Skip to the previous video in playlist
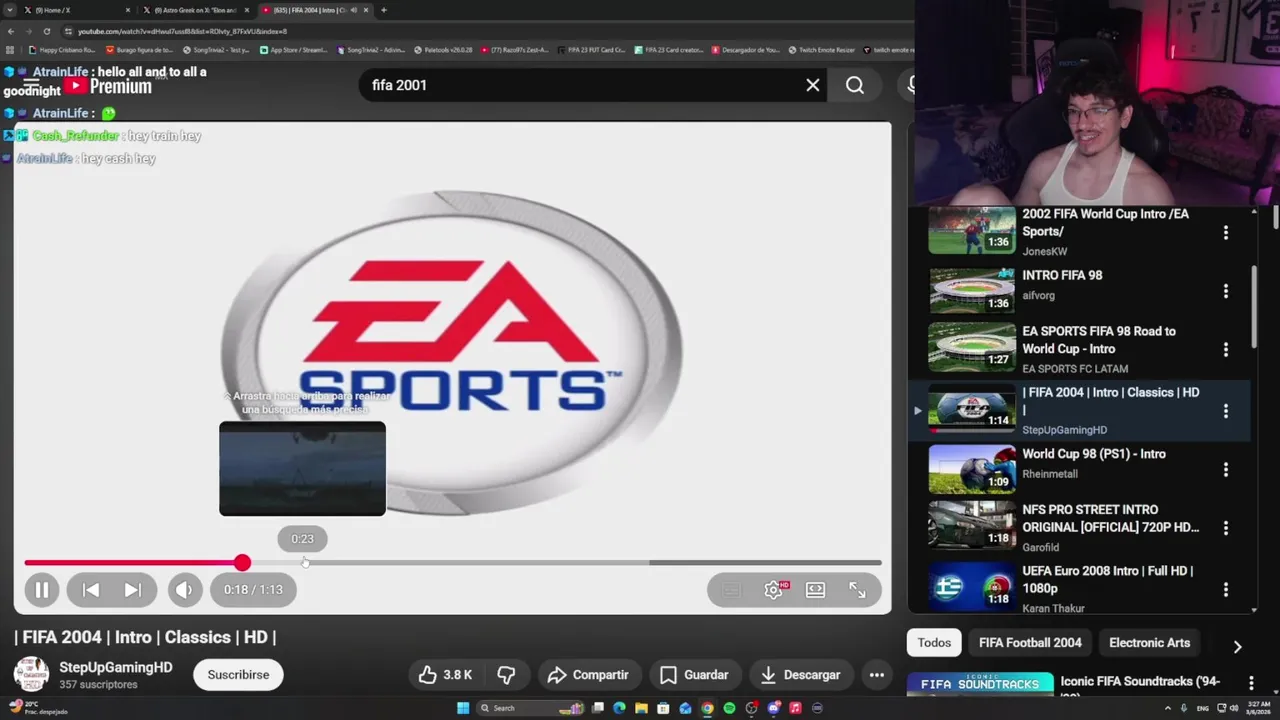This screenshot has width=1280, height=720. click(91, 590)
